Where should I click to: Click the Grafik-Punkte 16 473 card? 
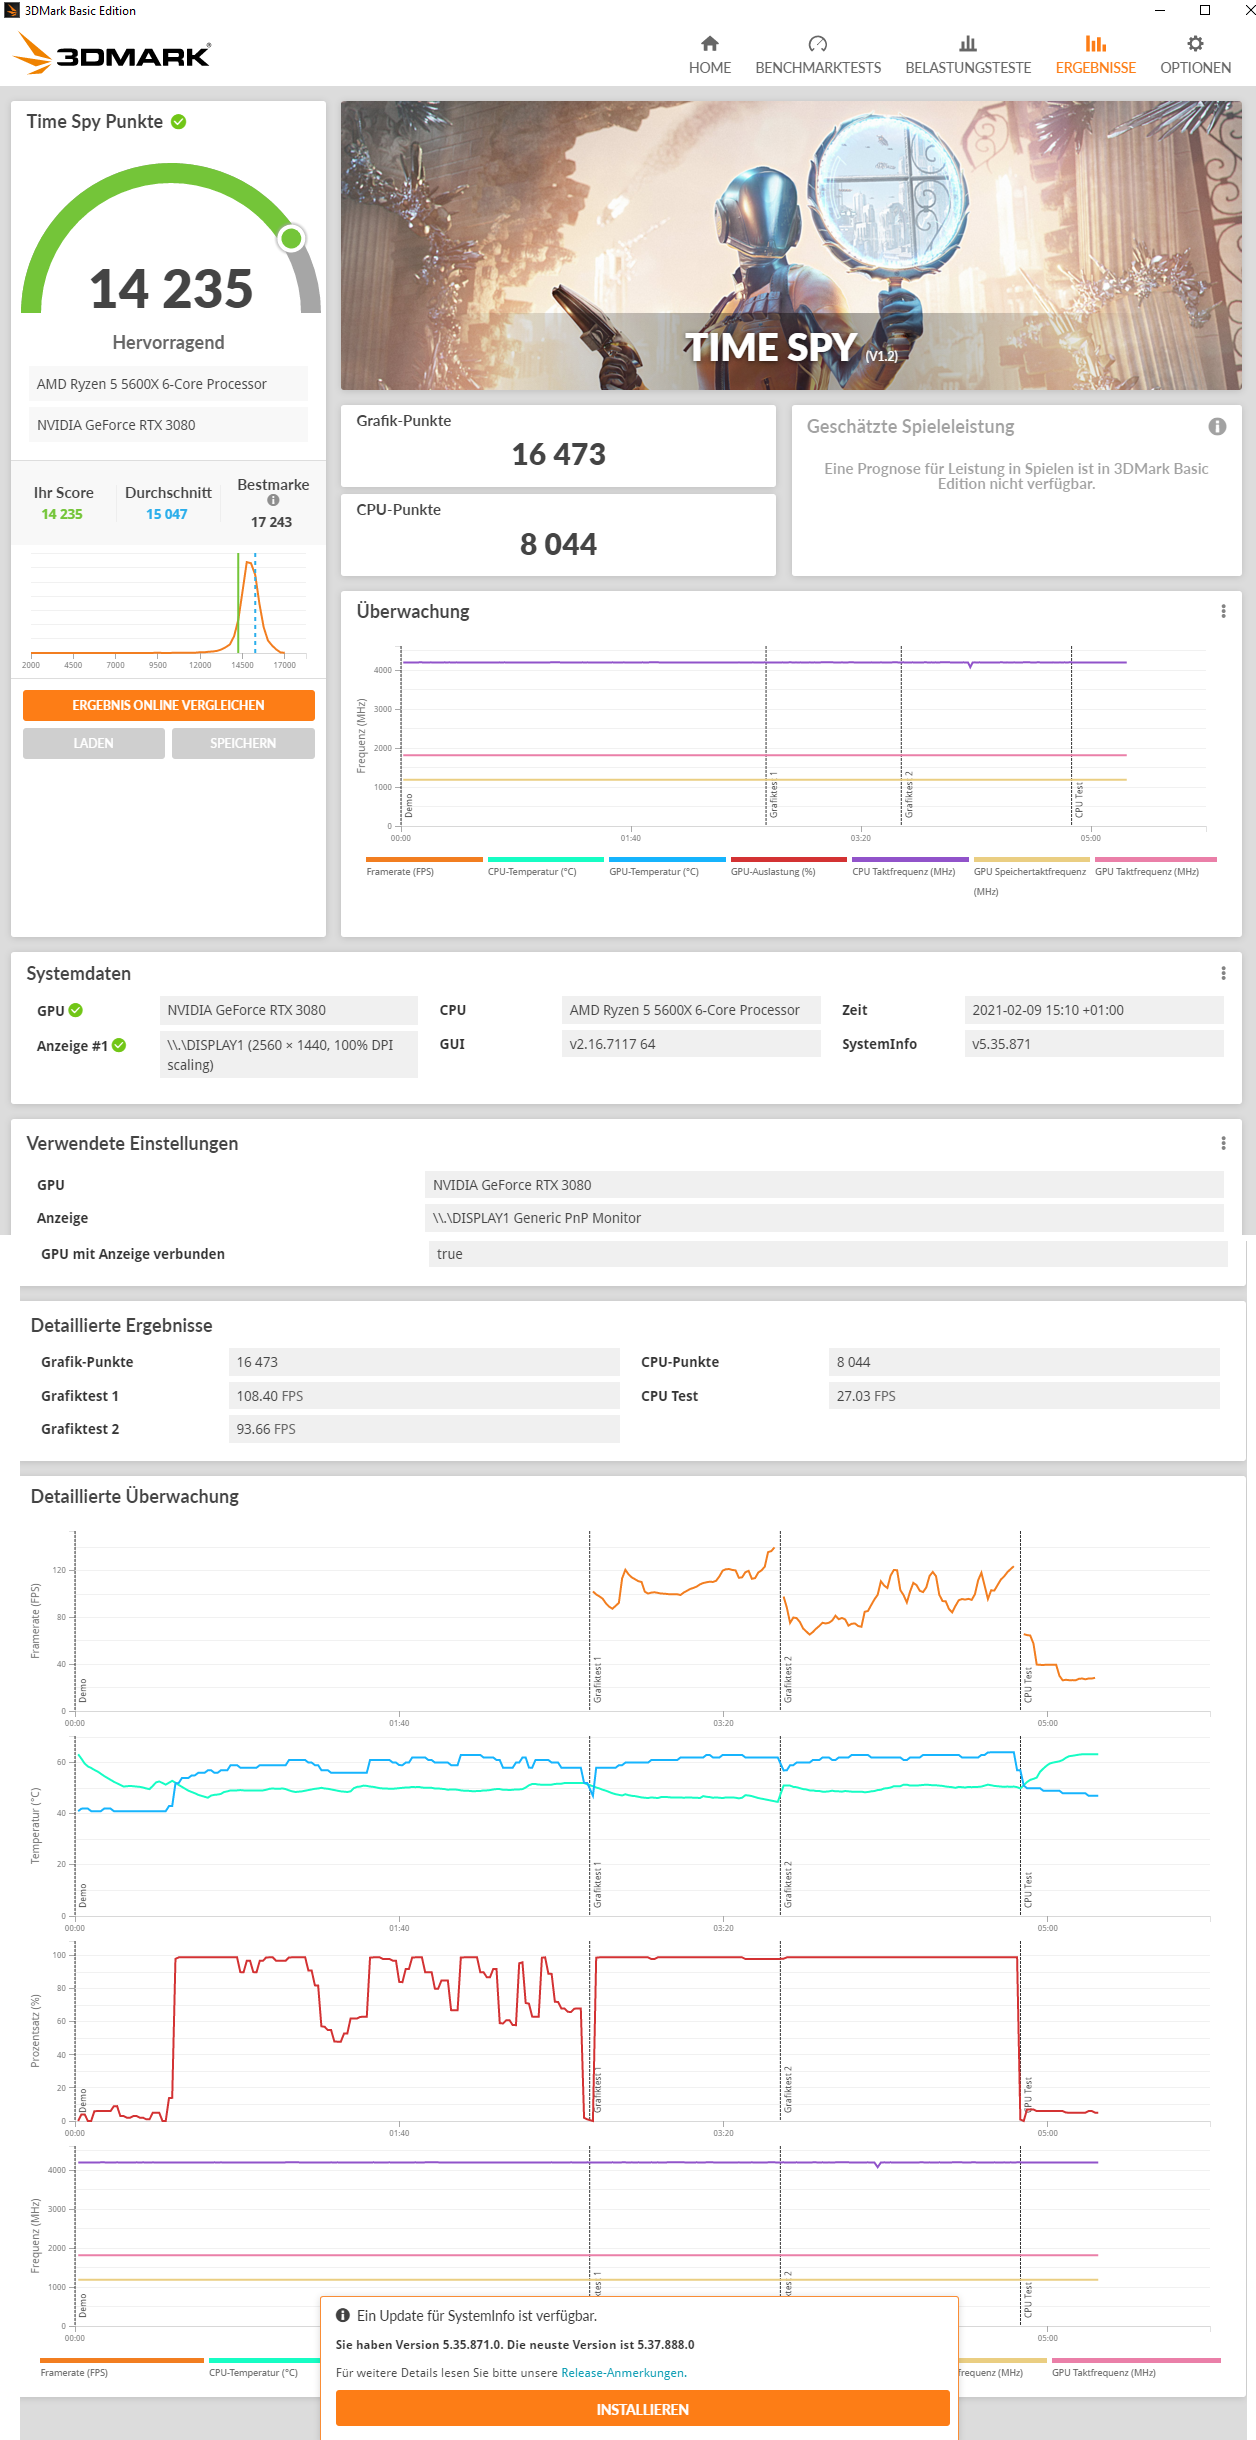pos(558,446)
